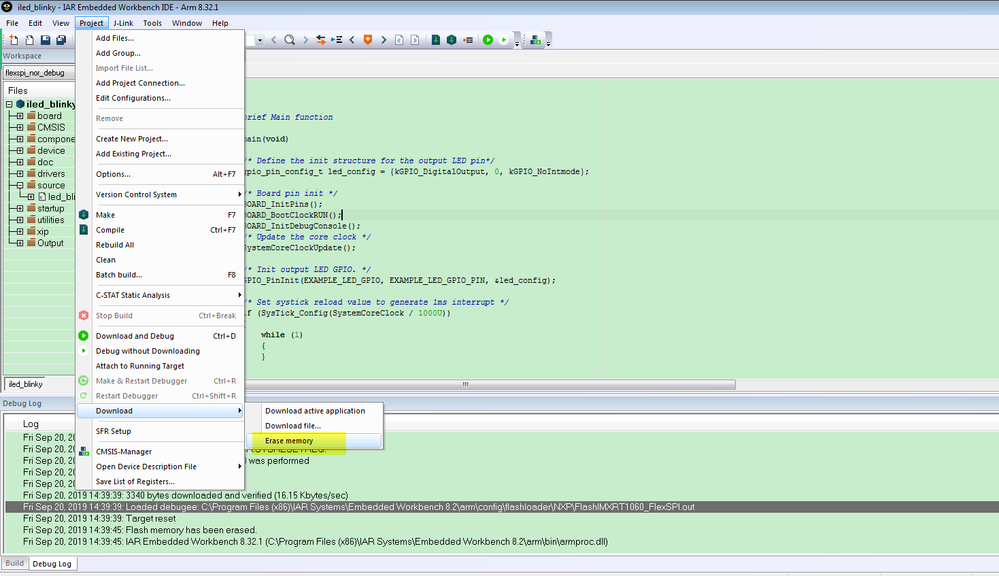The width and height of the screenshot is (999, 576).
Task: Click the Find magnifier toolbar icon
Action: [x=289, y=40]
